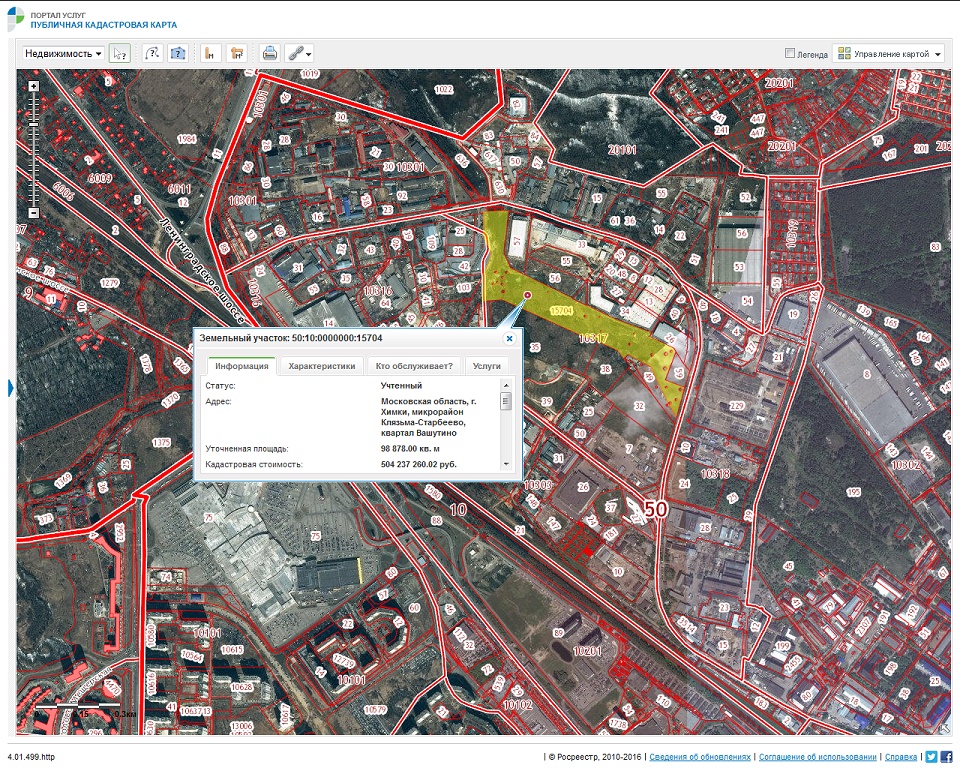The image size is (960, 768).
Task: Open the Недвижимость dropdown
Action: [x=63, y=54]
